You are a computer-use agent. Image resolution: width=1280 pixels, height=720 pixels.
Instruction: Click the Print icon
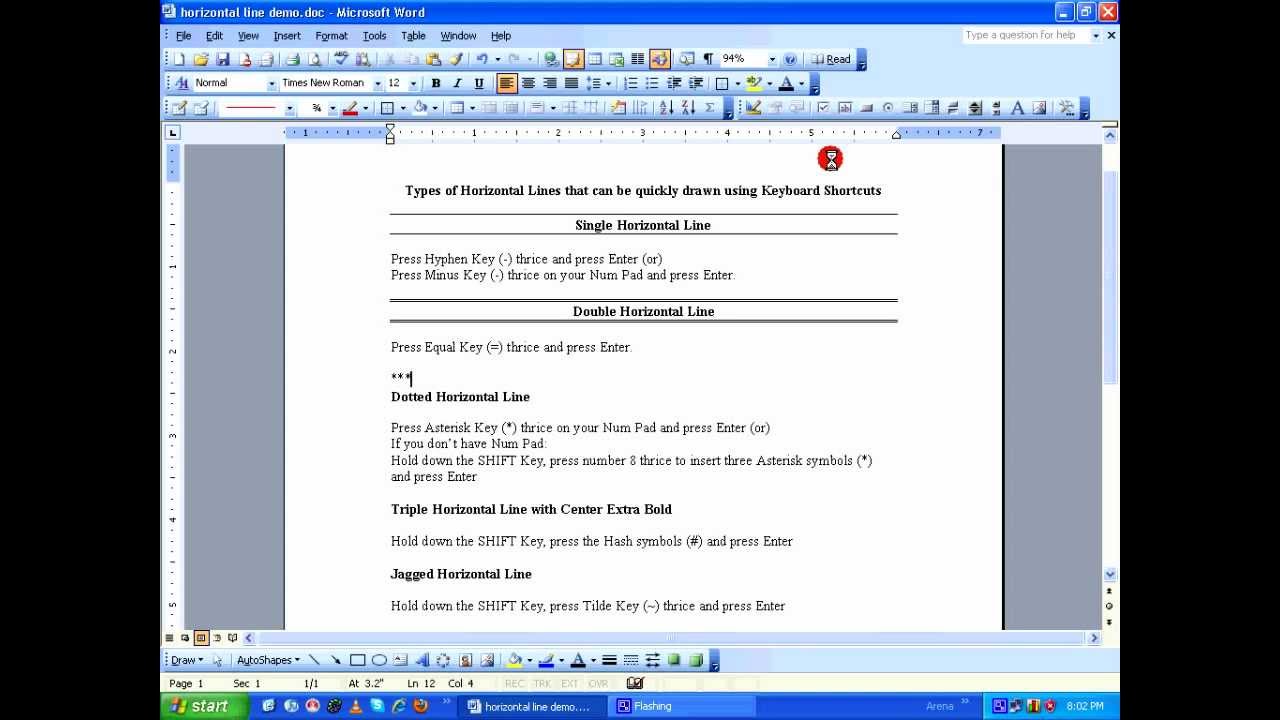(x=293, y=59)
